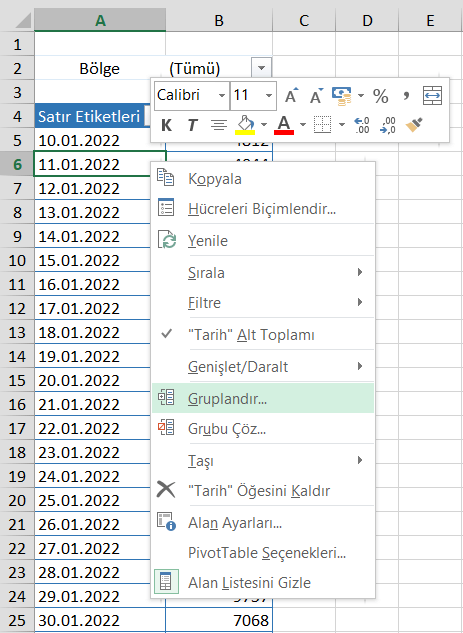Open the font color dropdown arrow

point(303,124)
